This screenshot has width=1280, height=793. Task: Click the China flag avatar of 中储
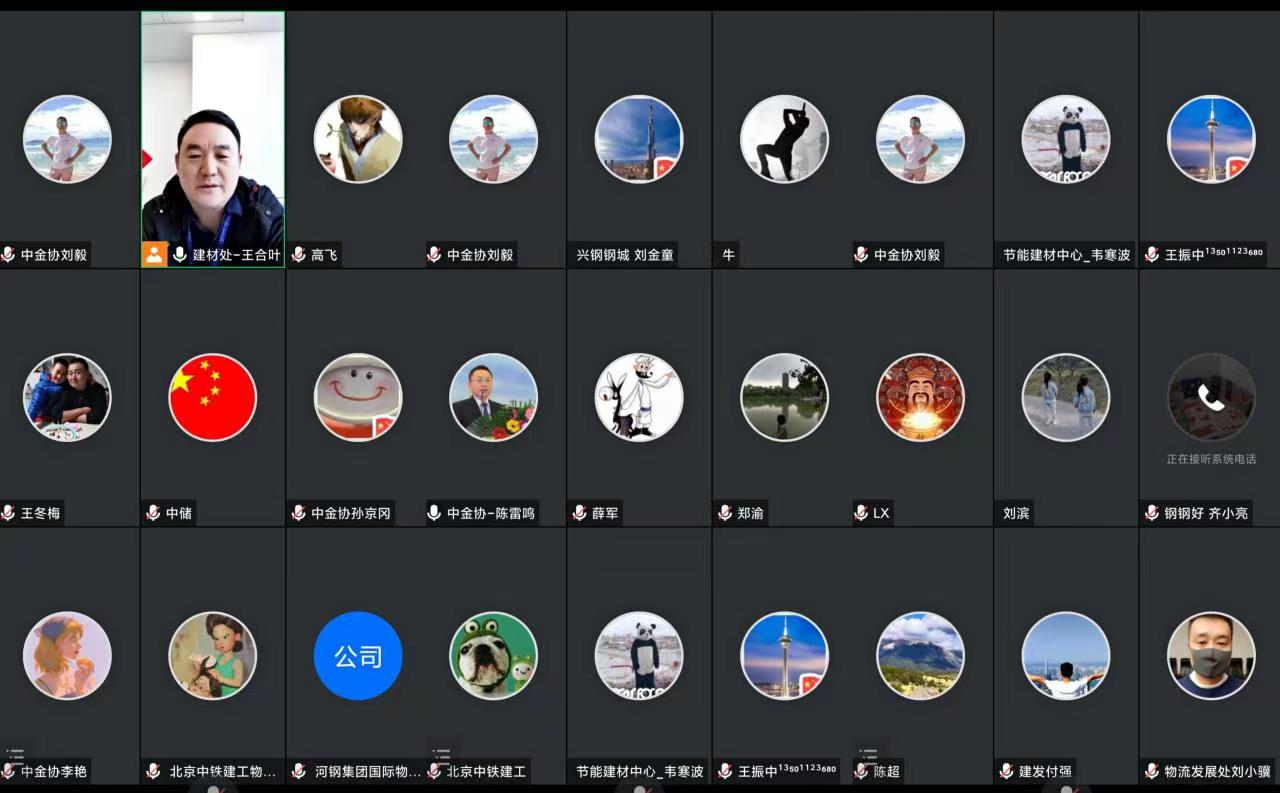click(212, 397)
